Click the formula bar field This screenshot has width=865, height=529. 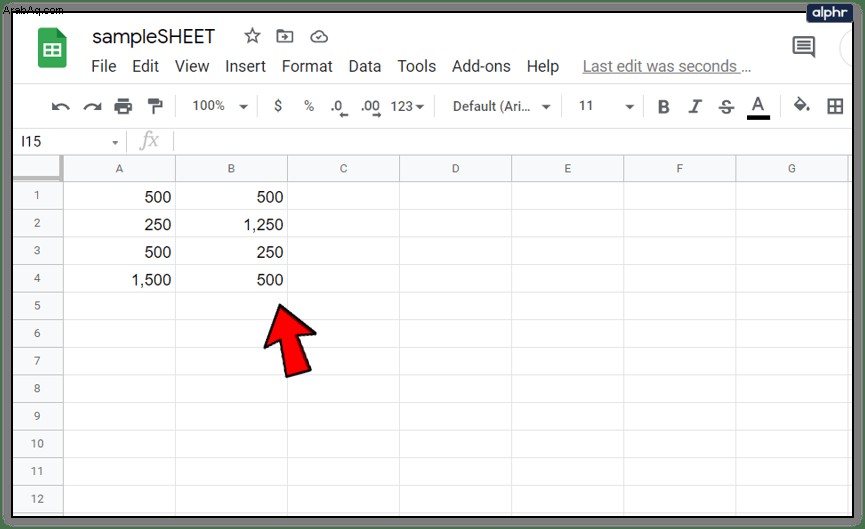(513, 142)
